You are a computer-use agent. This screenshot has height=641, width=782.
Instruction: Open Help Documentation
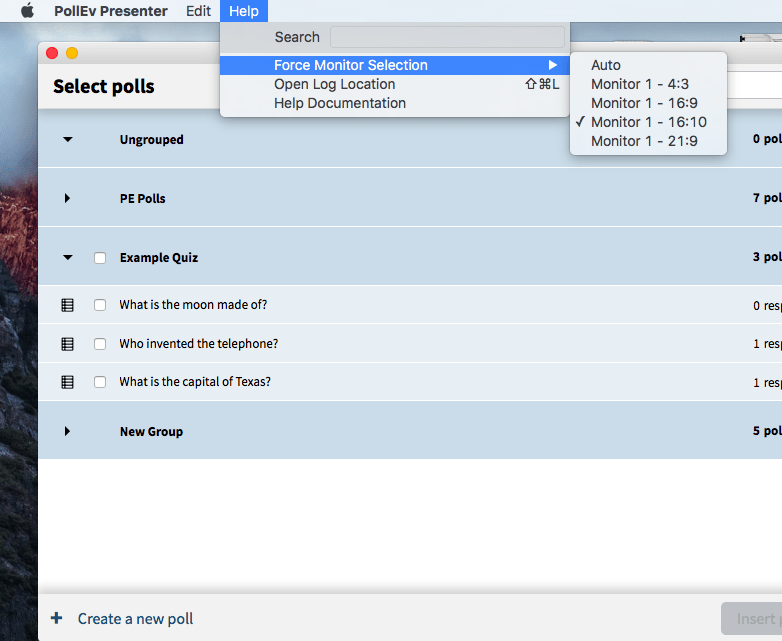point(395,103)
